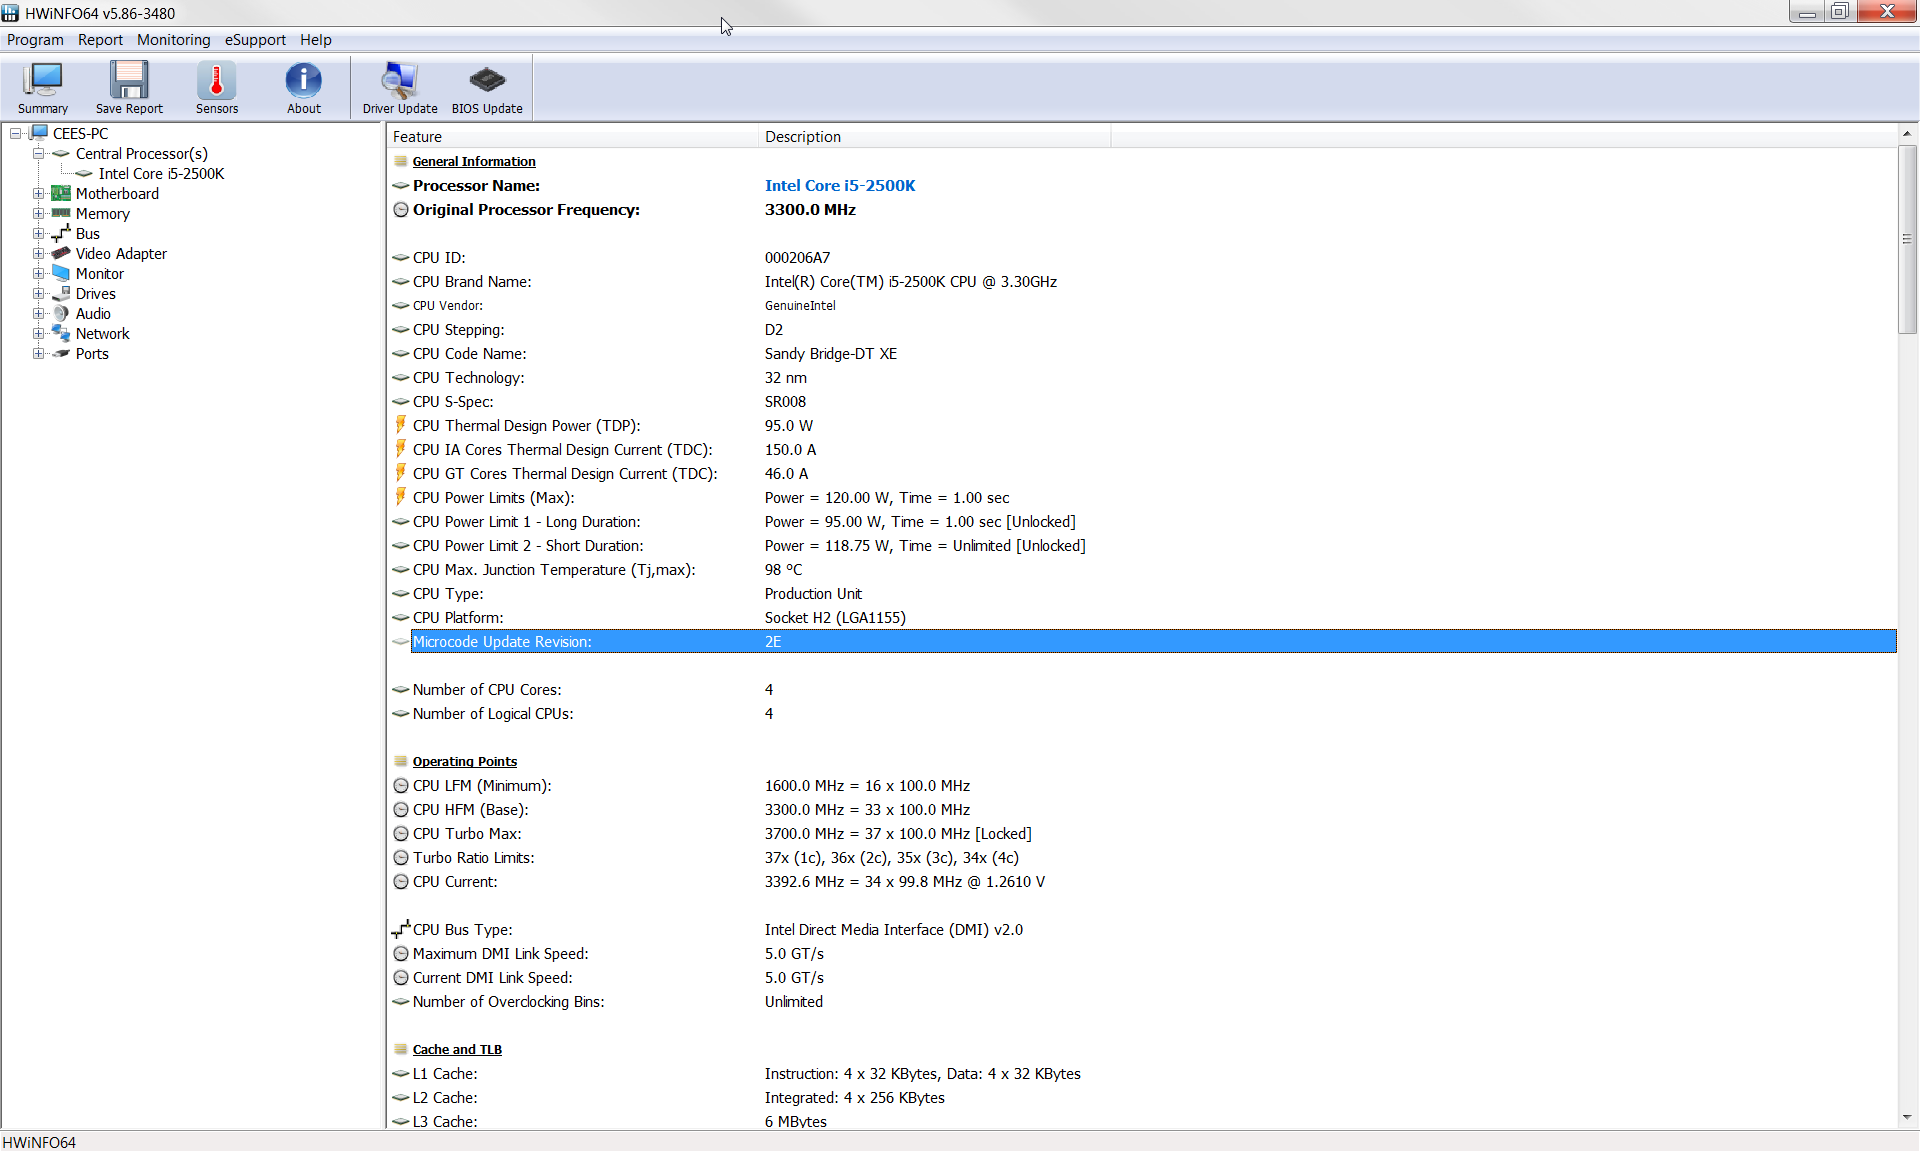This screenshot has width=1920, height=1152.
Task: Collapse the Central Processor(s) node
Action: coord(38,154)
